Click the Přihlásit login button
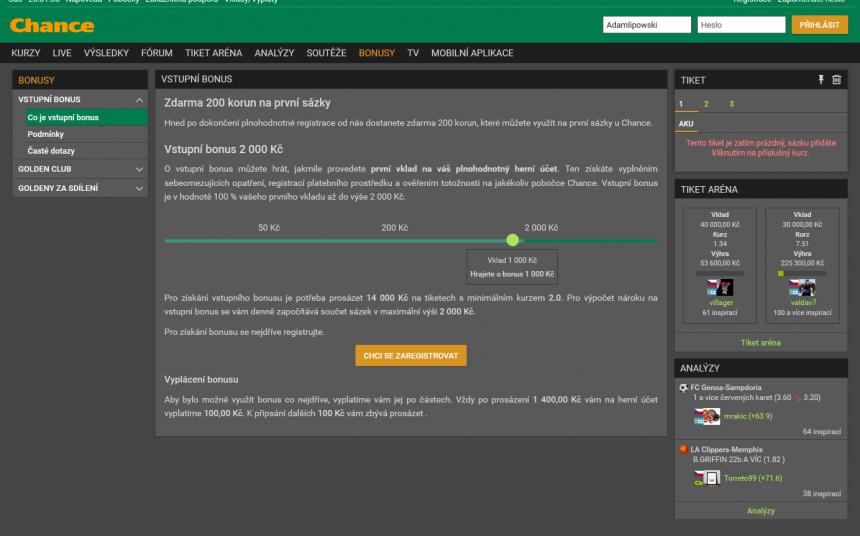The image size is (860, 536). tap(819, 25)
